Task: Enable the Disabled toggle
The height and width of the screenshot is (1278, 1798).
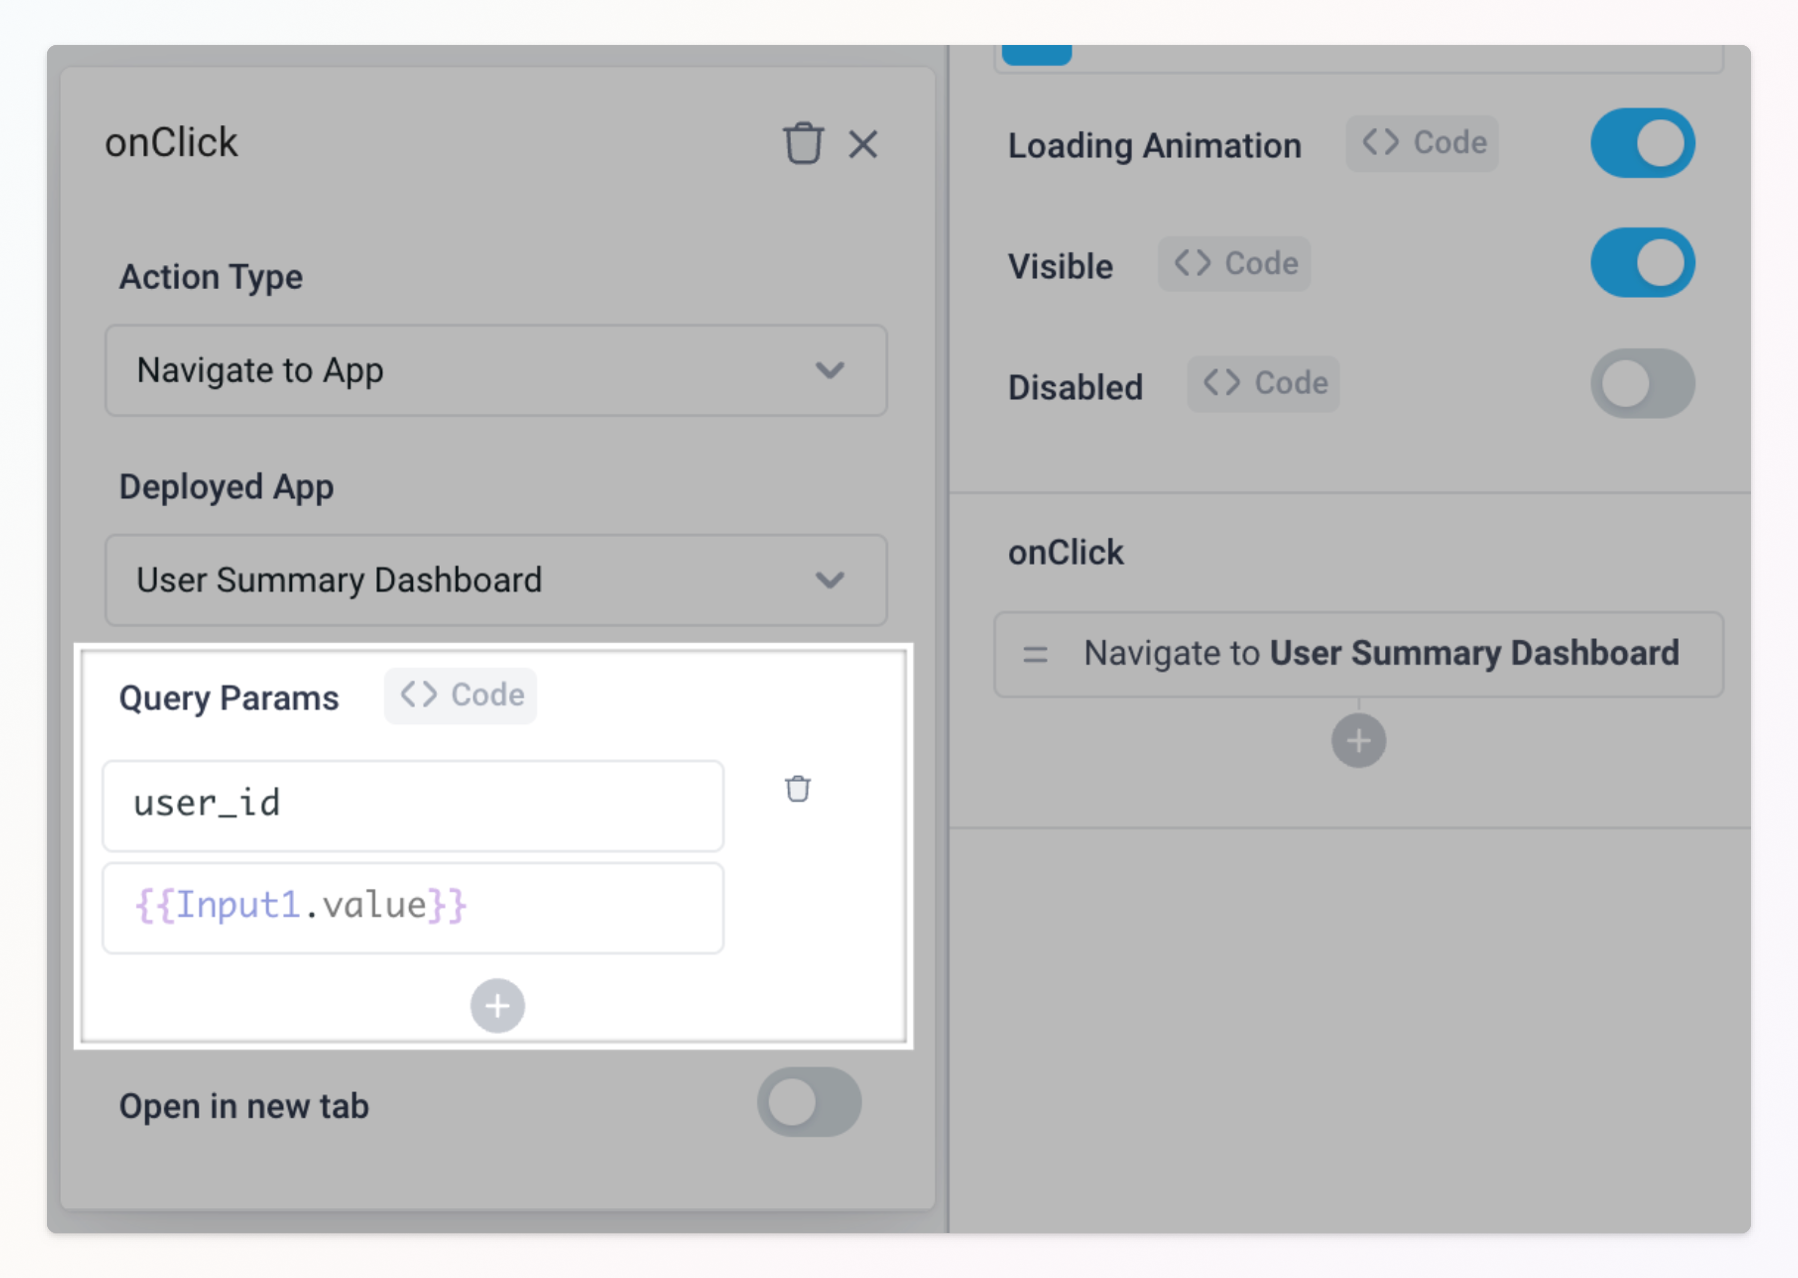Action: (1642, 384)
